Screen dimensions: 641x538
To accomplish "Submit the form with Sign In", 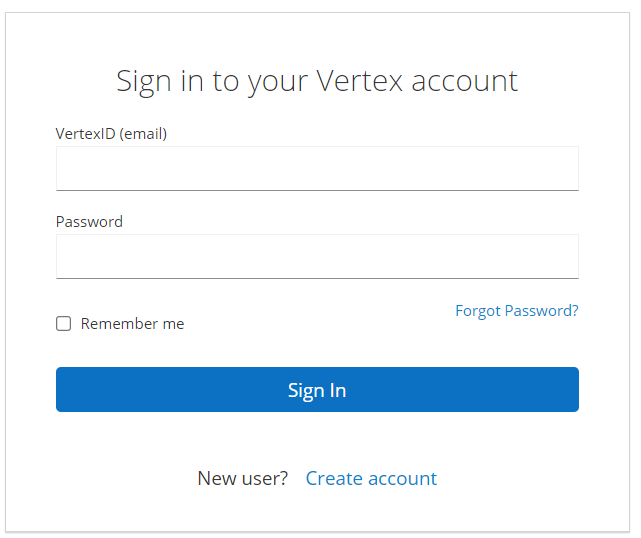I will point(317,390).
